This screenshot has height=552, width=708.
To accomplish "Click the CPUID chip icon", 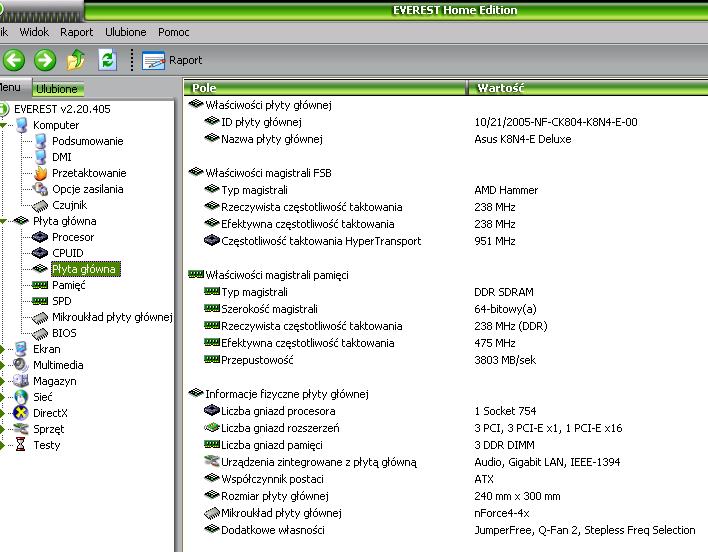I will coord(40,253).
